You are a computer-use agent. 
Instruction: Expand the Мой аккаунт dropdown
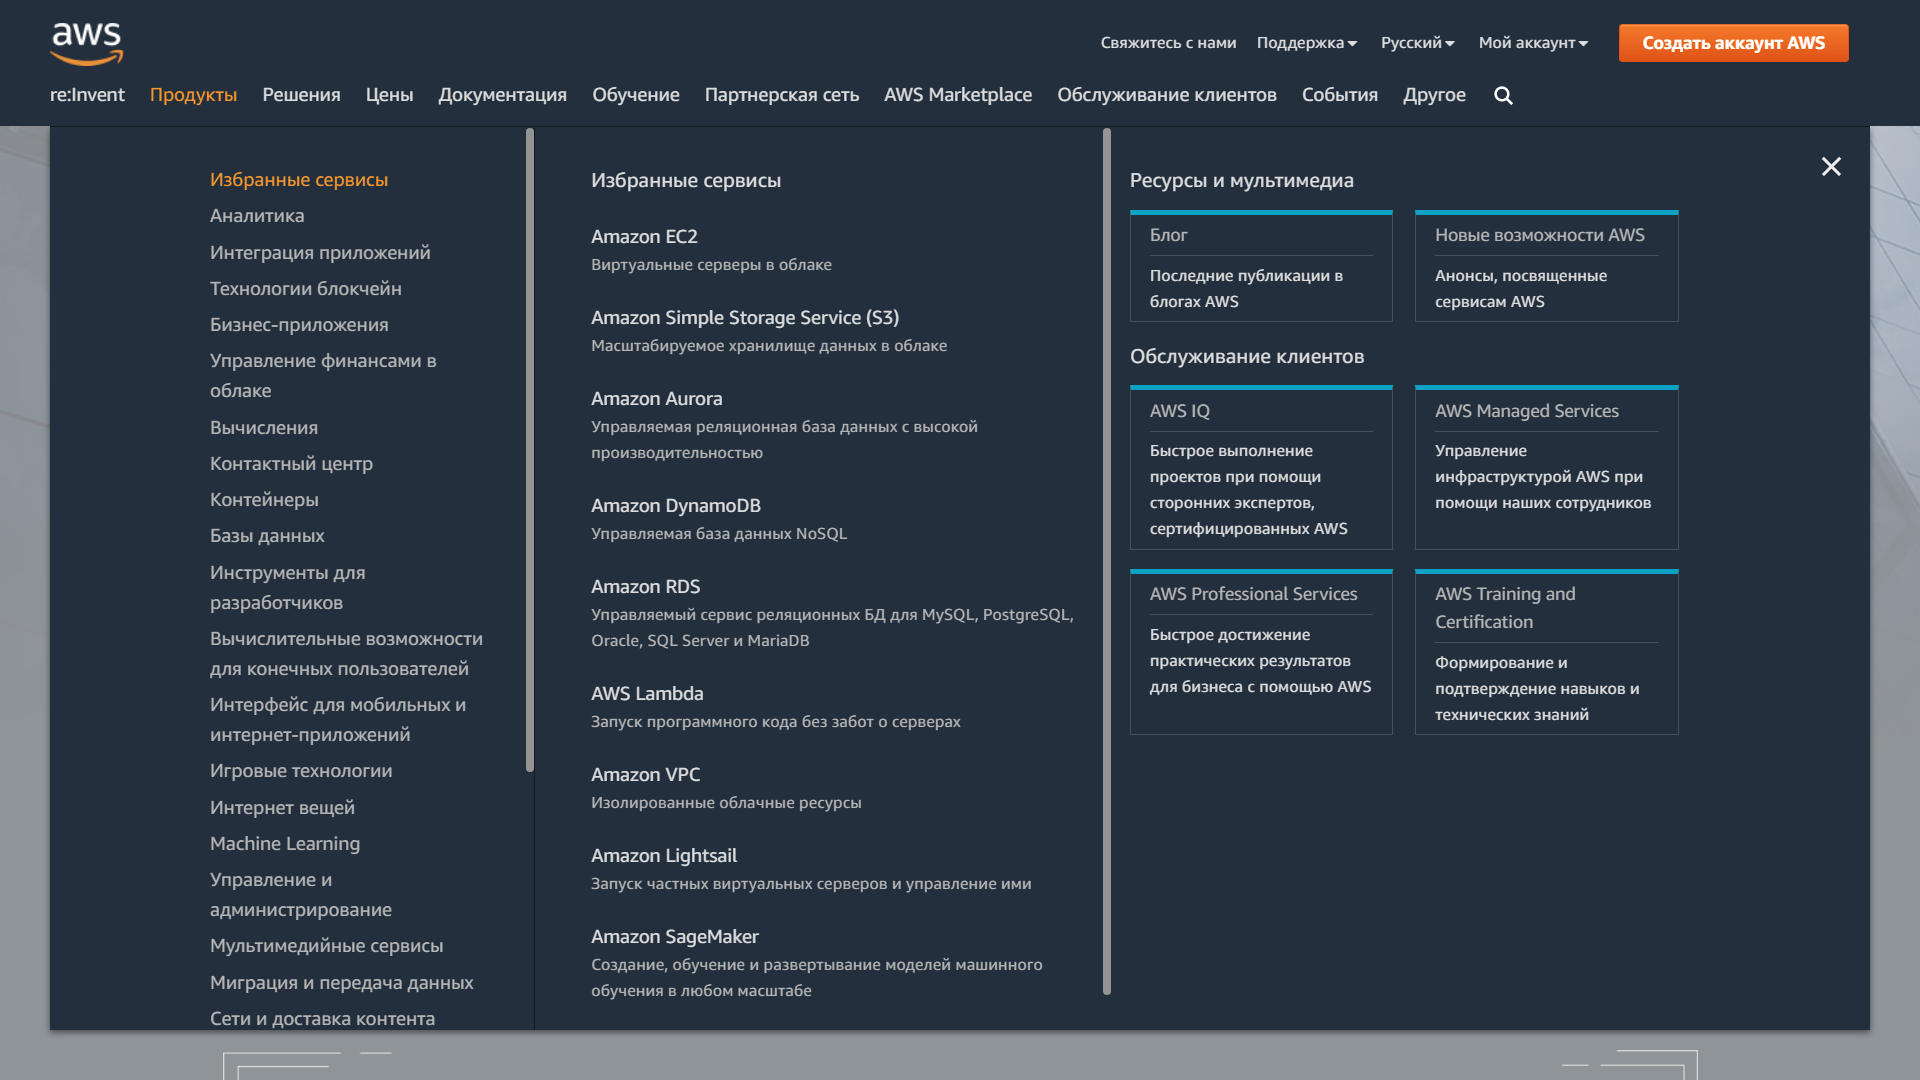pos(1533,43)
